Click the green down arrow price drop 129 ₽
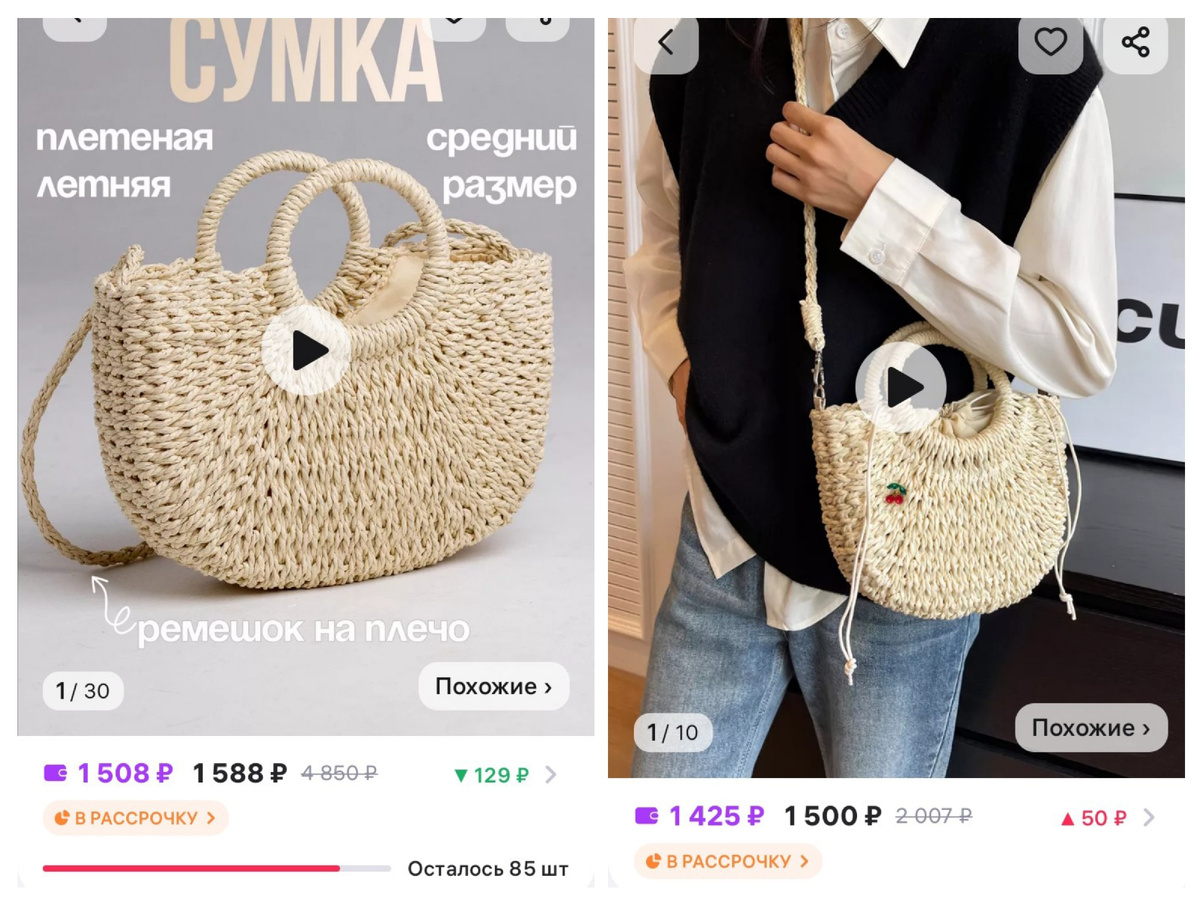 click(x=491, y=775)
